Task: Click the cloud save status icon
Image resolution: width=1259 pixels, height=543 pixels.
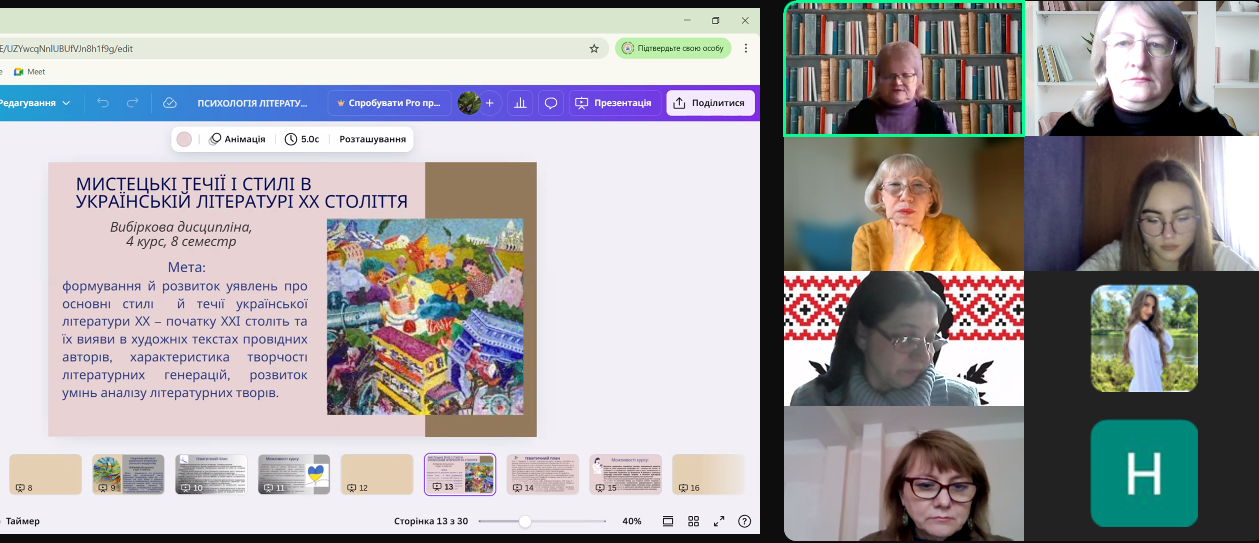Action: [170, 103]
